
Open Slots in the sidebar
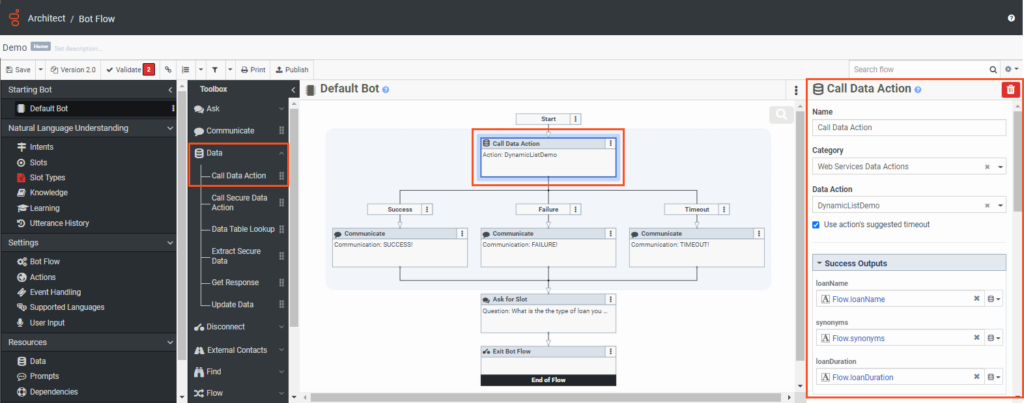[38, 162]
